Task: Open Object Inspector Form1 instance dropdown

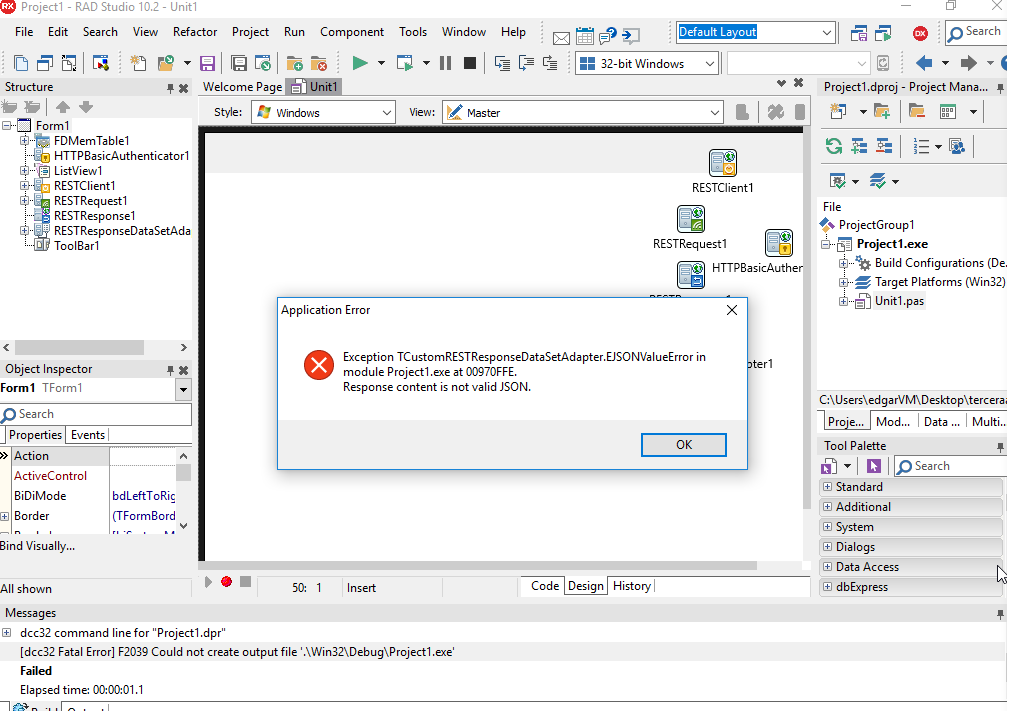Action: point(184,390)
